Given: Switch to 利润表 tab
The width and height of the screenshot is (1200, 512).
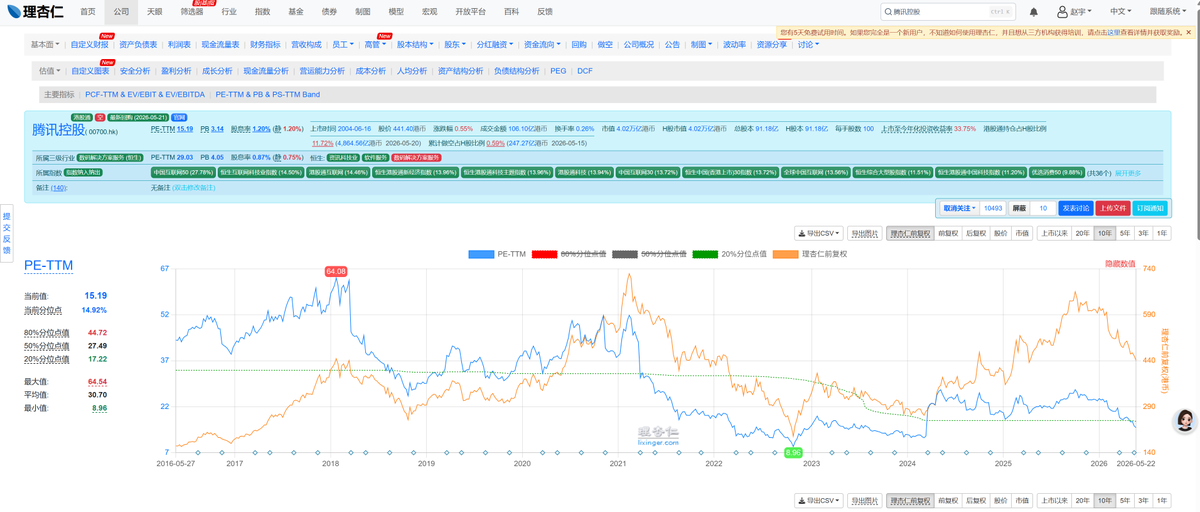Looking at the screenshot, I should click(179, 45).
